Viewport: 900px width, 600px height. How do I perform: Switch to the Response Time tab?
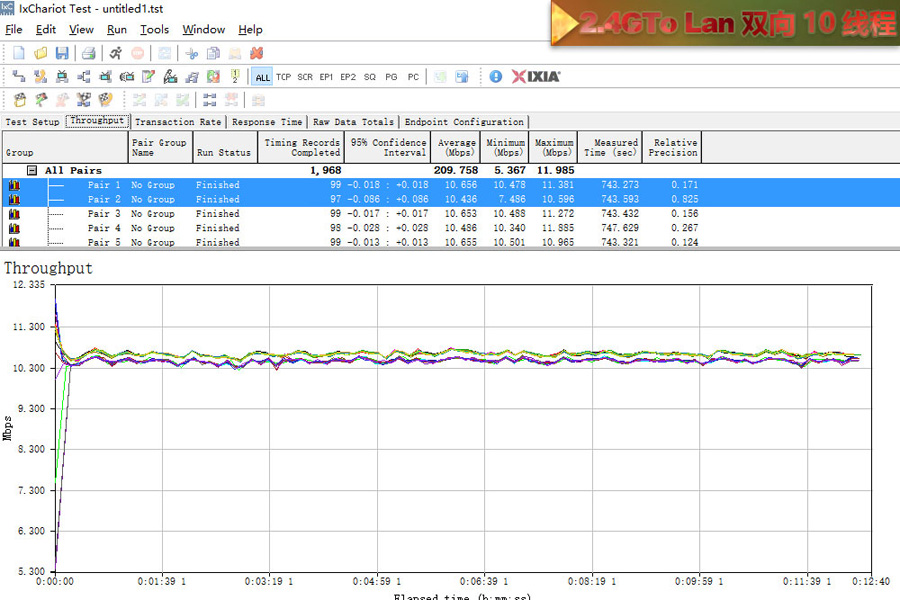tap(267, 122)
